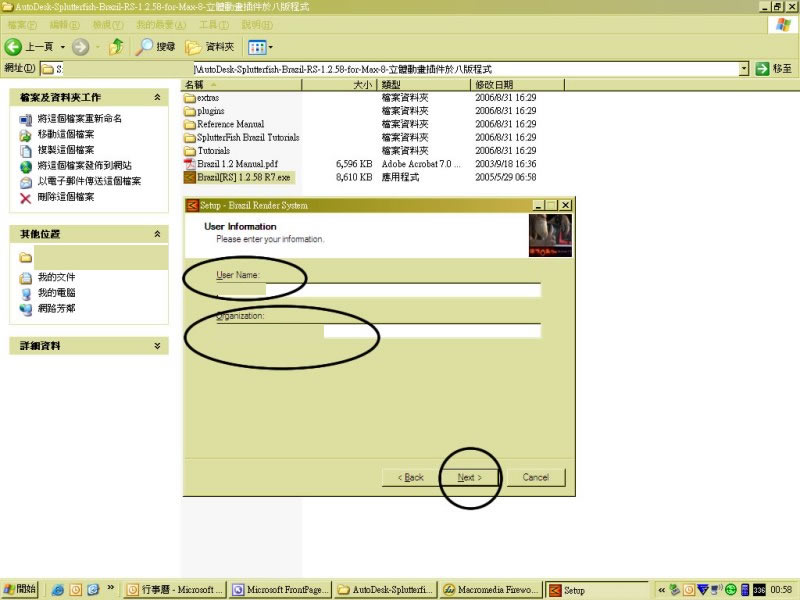Go up one folder level
Image resolution: width=800 pixels, height=600 pixels.
click(117, 47)
